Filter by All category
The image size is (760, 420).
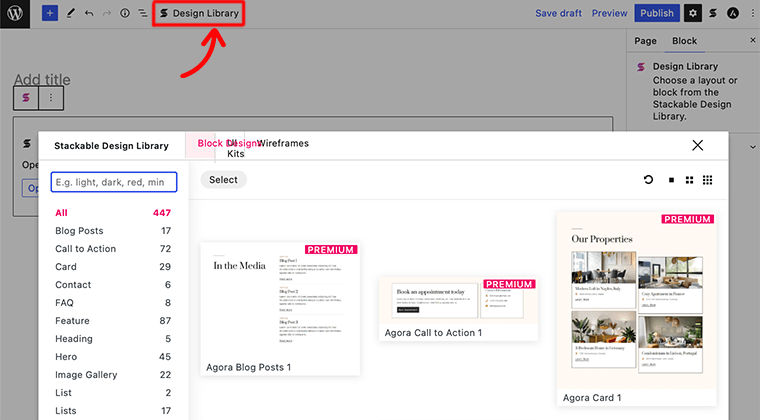113,213
